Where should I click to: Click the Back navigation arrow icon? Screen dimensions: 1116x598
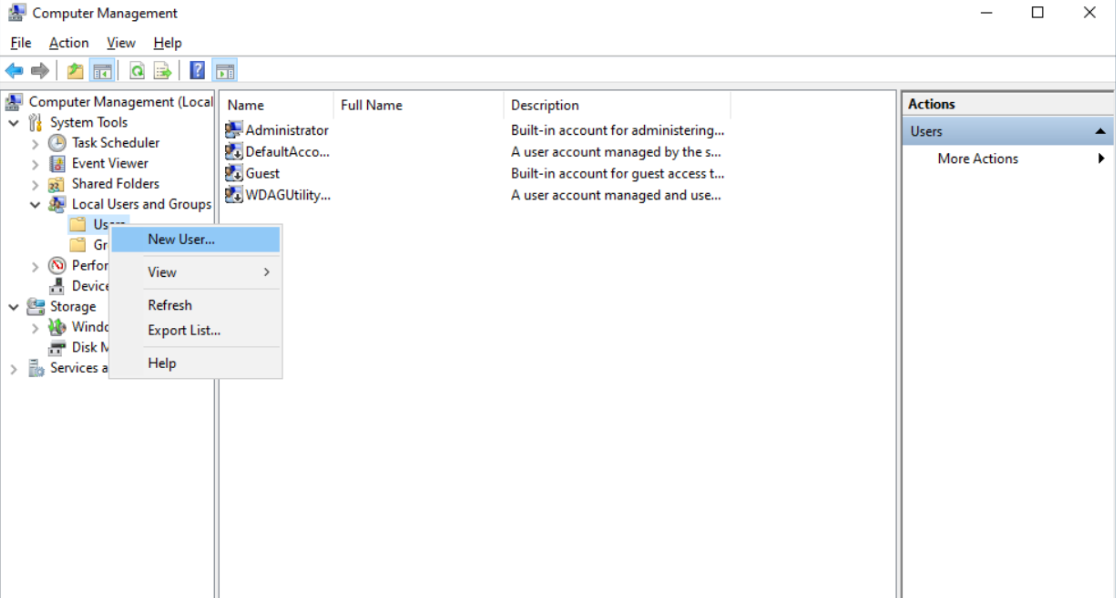coord(14,70)
